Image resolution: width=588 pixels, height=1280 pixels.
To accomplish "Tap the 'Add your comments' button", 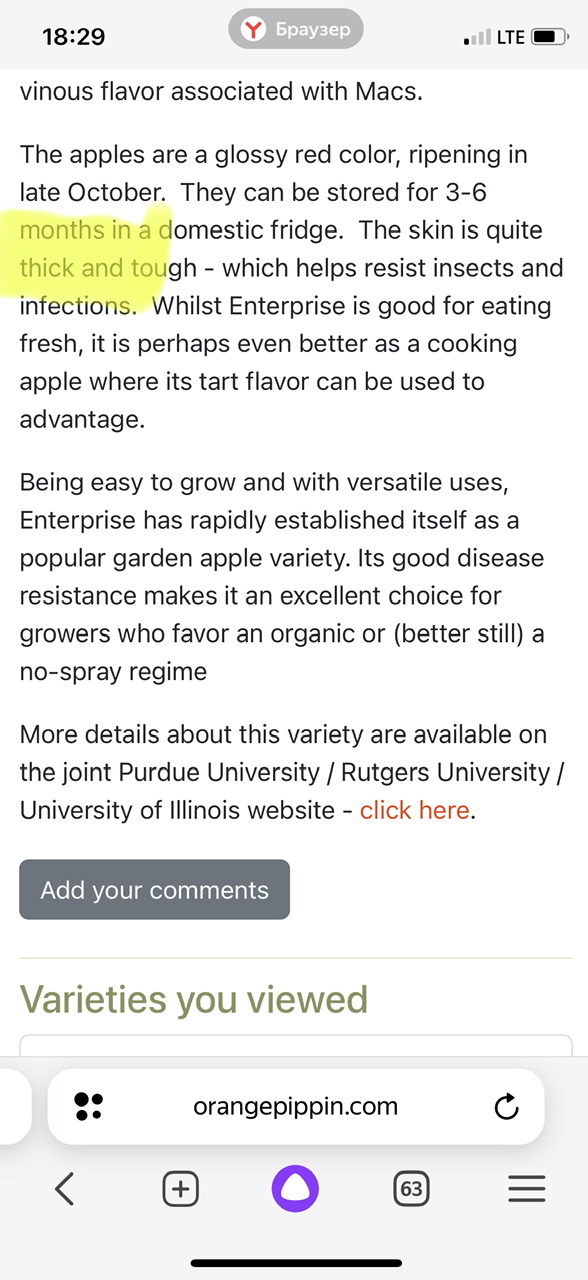I will pyautogui.click(x=155, y=890).
